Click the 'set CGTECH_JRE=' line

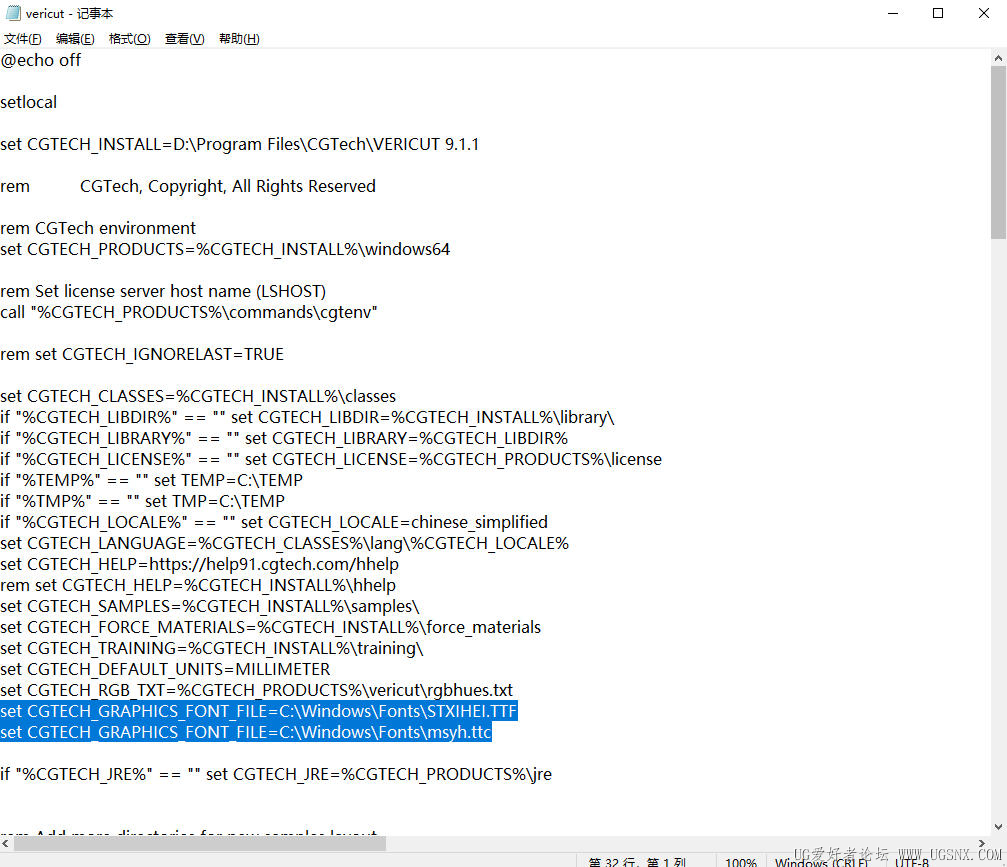[276, 775]
